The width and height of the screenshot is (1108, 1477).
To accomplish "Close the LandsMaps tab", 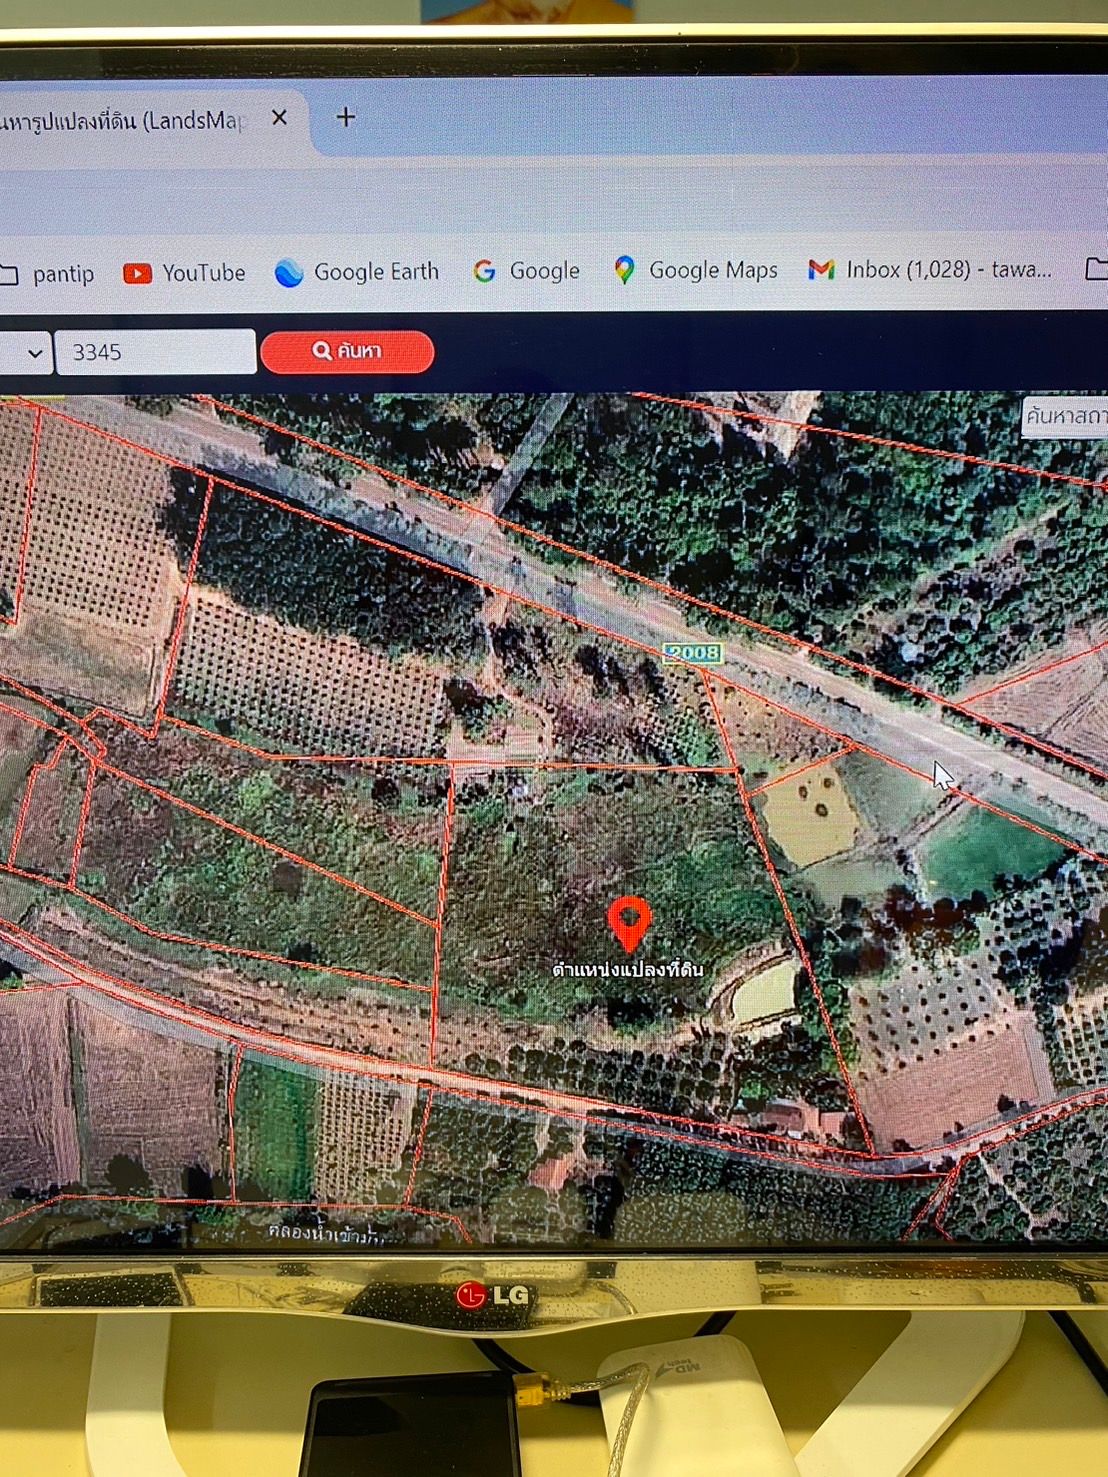I will (280, 117).
